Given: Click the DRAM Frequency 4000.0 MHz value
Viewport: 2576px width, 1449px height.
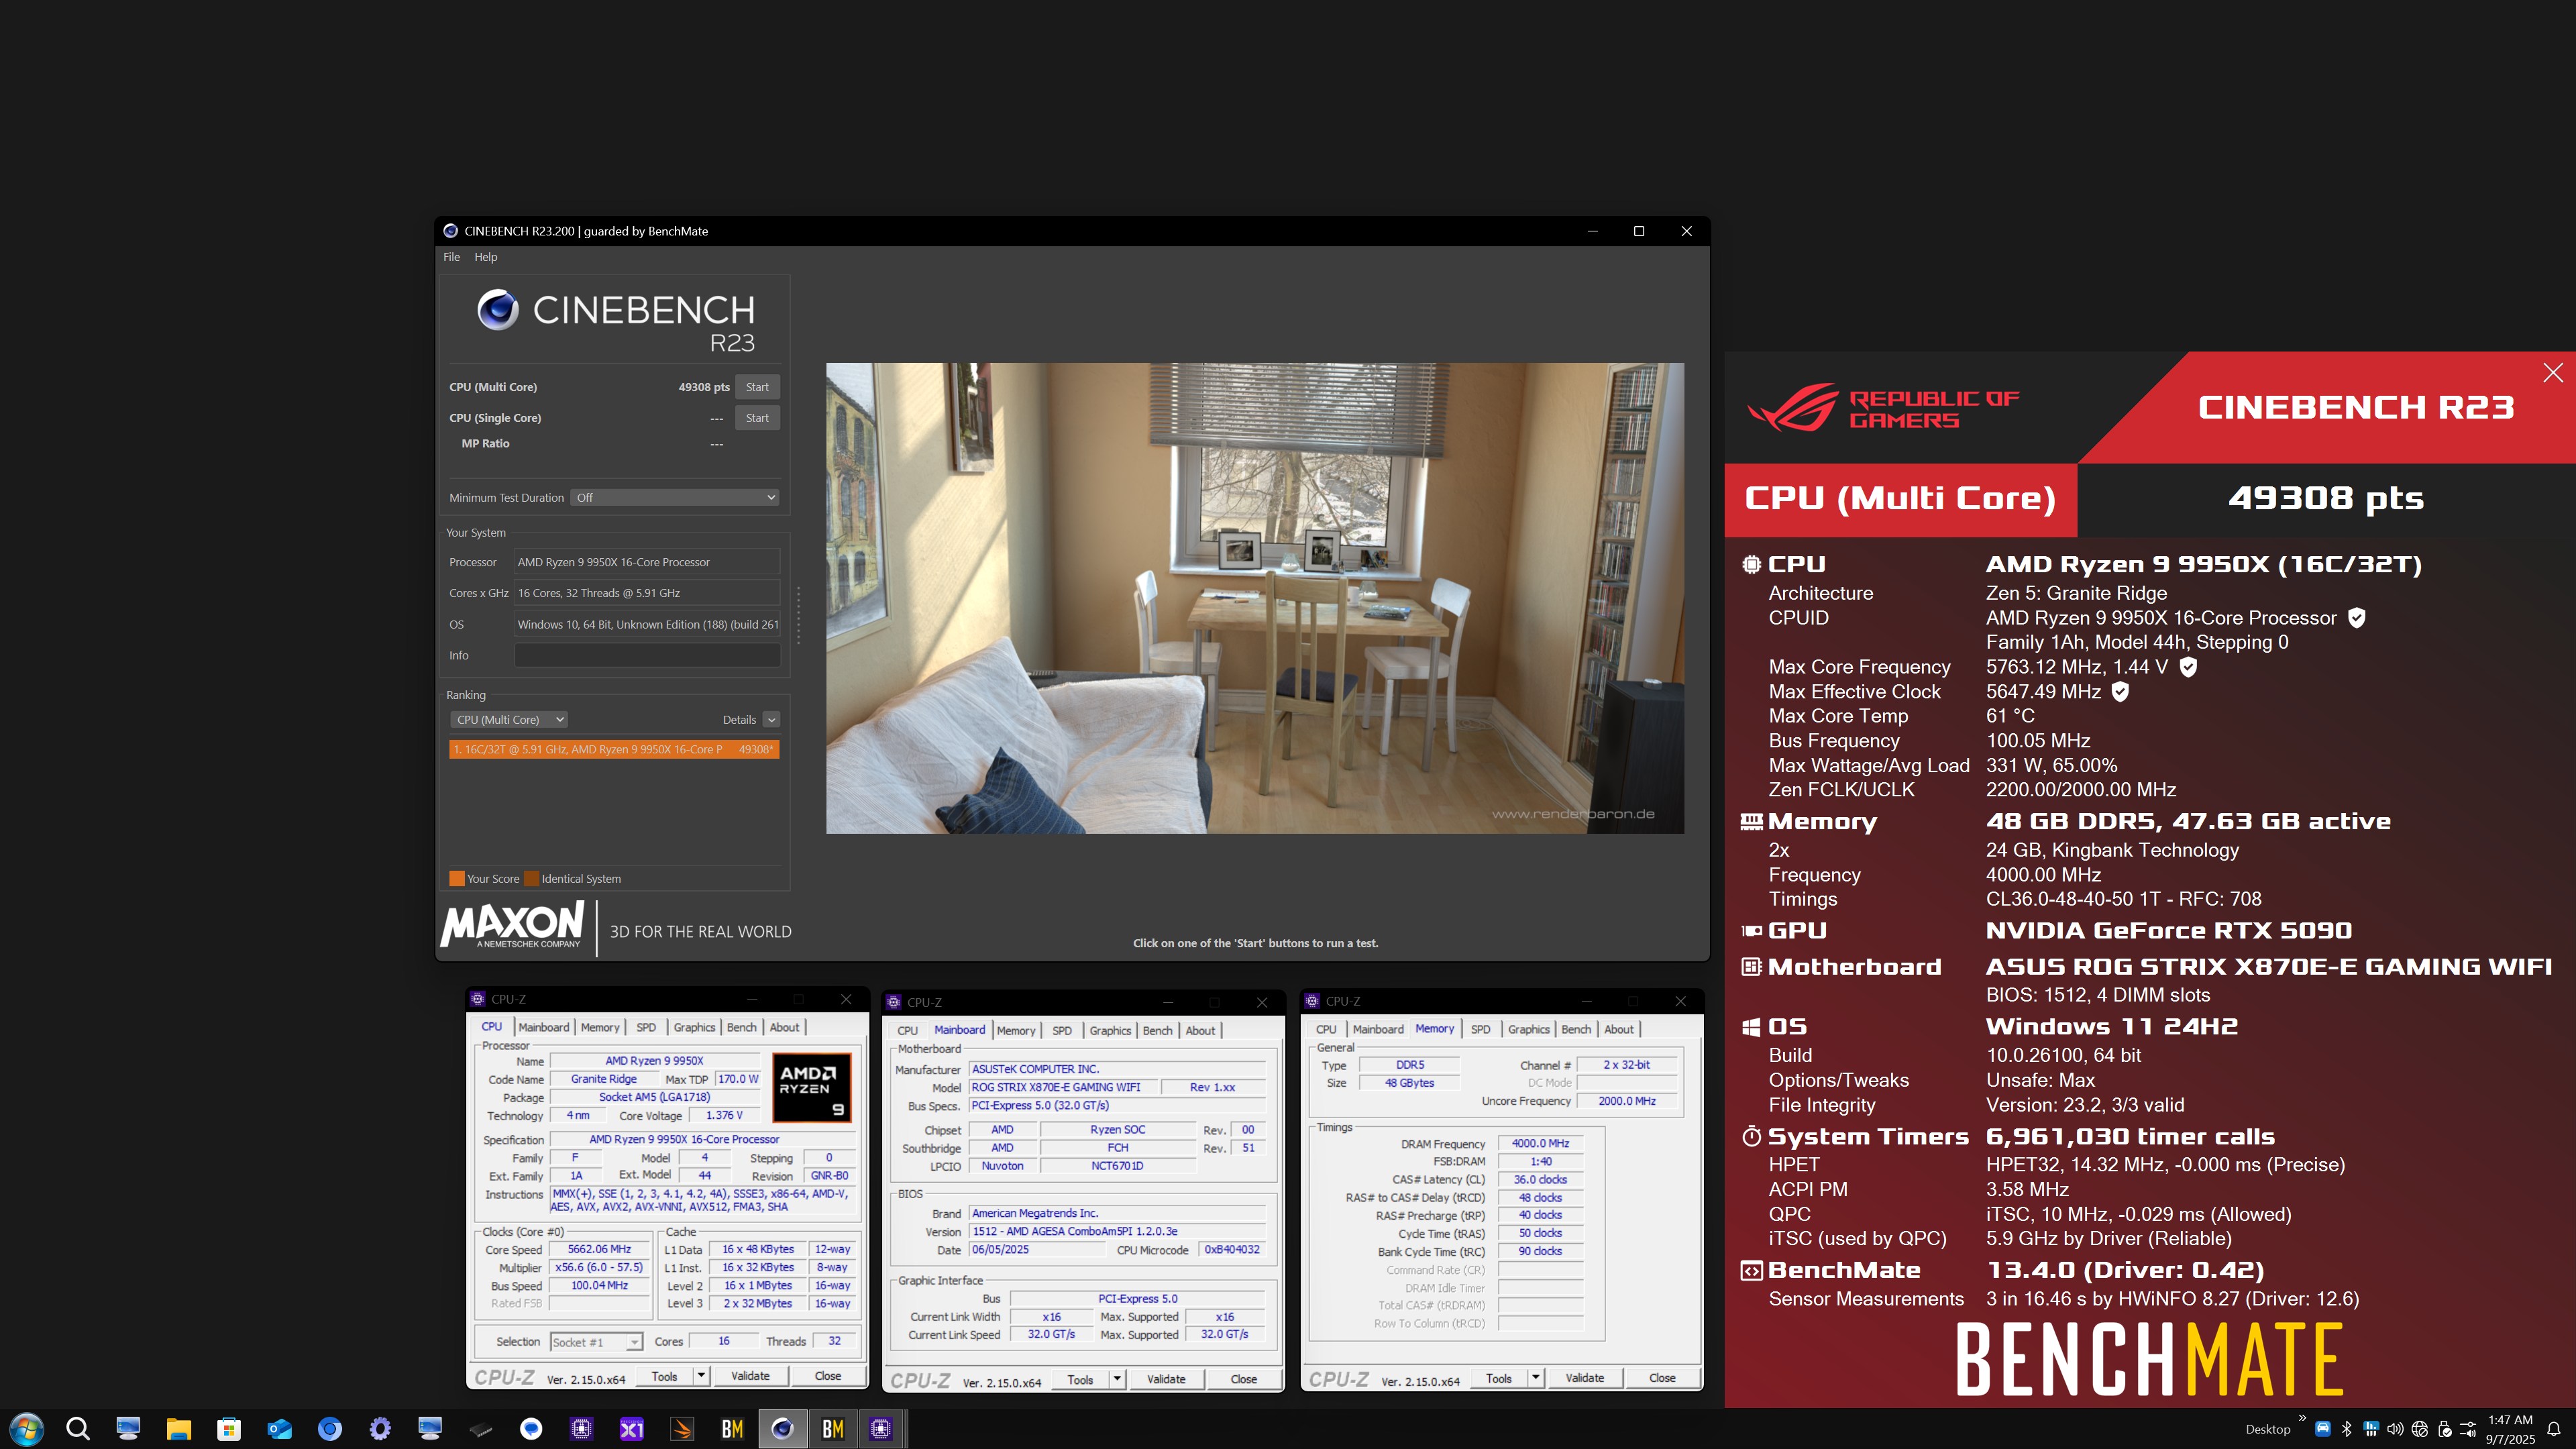Looking at the screenshot, I should [x=1540, y=1143].
